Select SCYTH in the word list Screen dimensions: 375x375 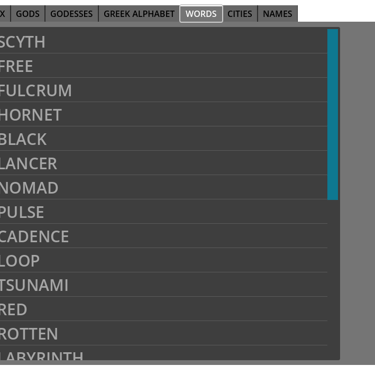[163, 41]
